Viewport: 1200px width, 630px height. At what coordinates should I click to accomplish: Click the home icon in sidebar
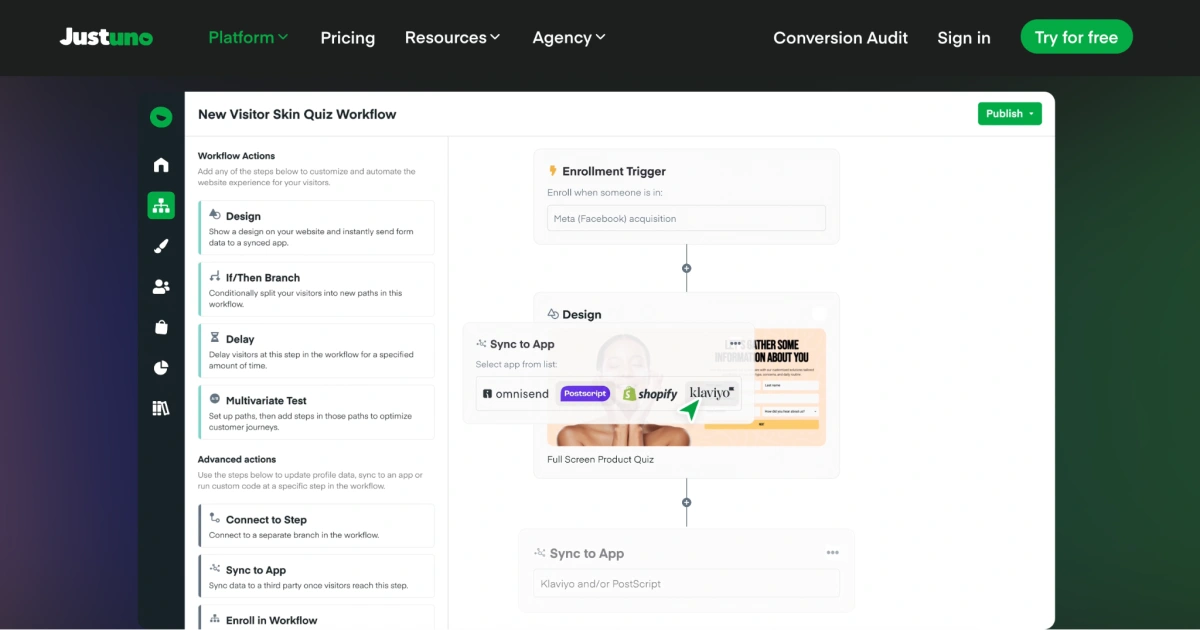click(161, 165)
